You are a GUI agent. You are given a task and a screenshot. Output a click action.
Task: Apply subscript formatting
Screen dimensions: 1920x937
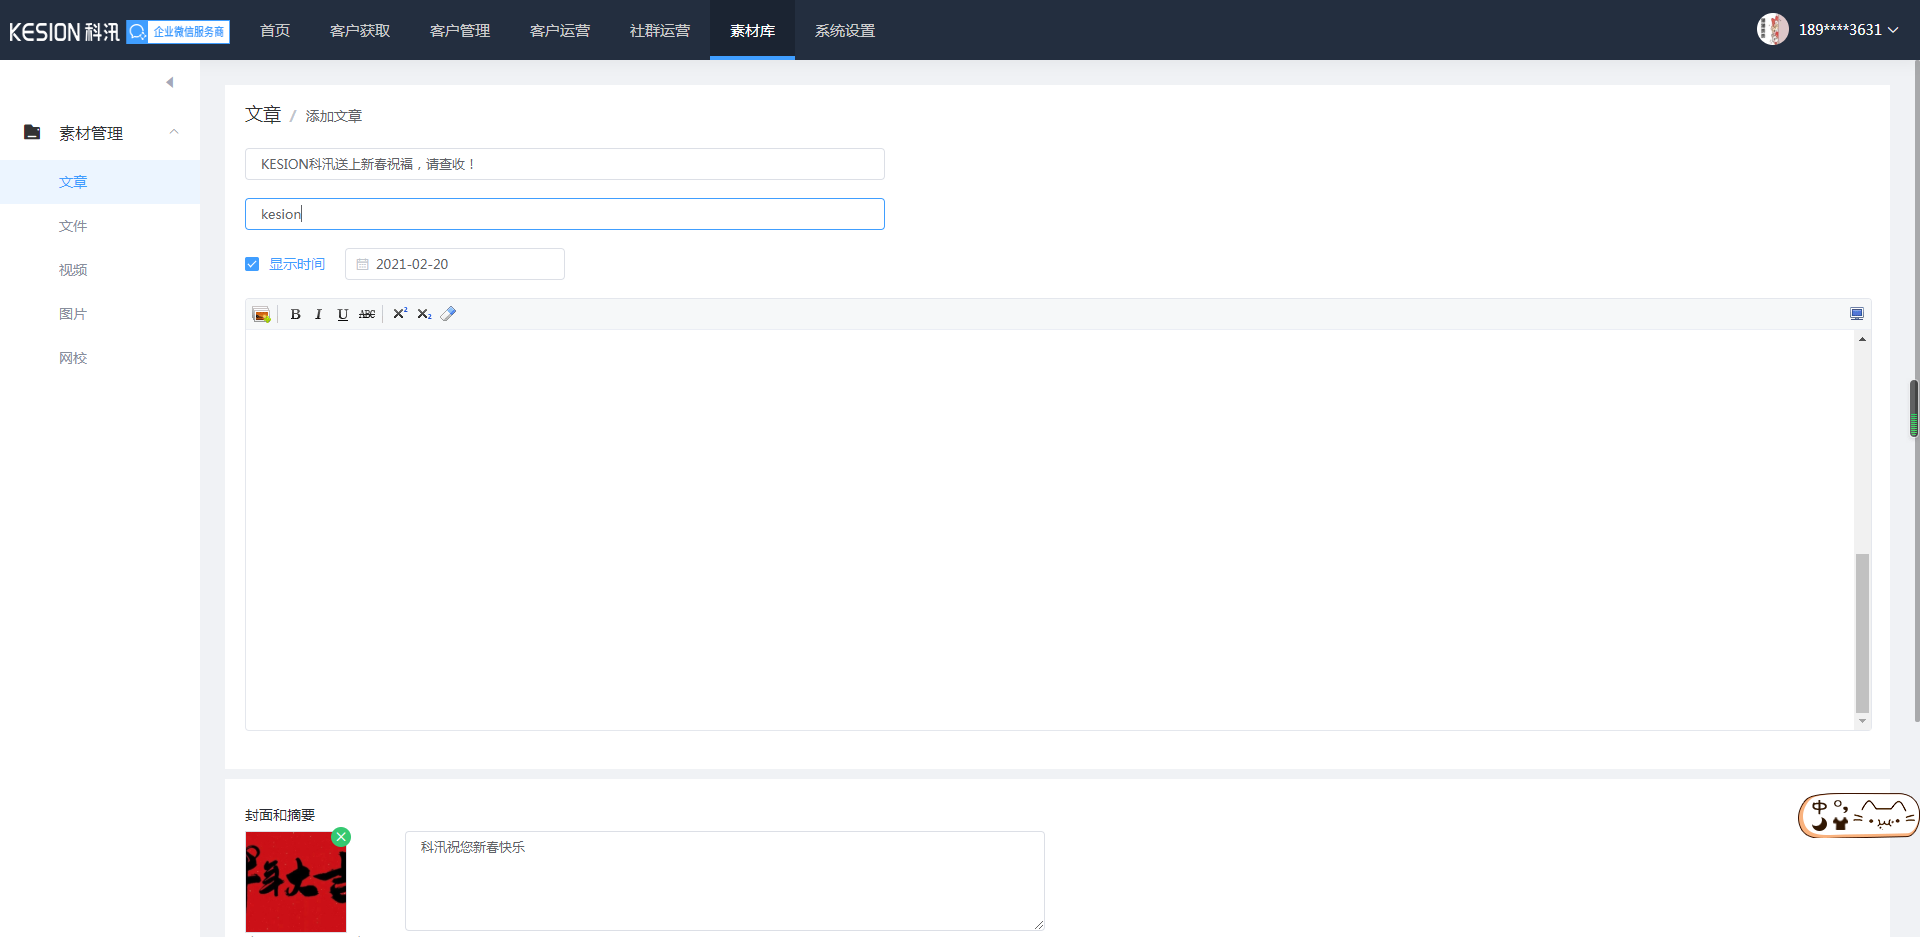424,314
